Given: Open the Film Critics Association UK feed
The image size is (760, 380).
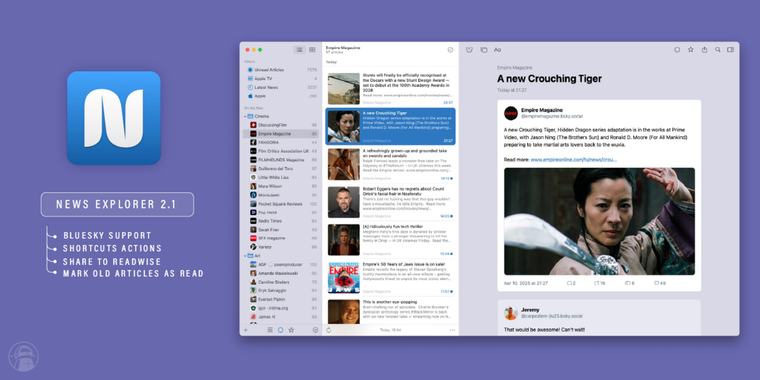Looking at the screenshot, I should 282,151.
